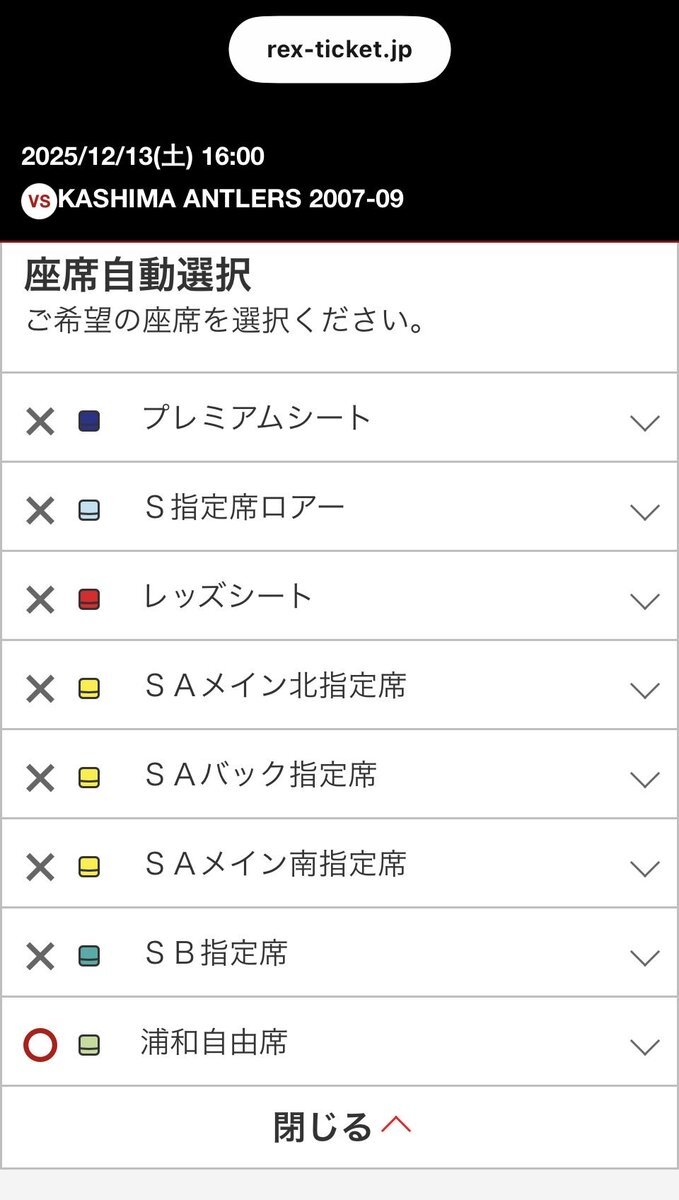The height and width of the screenshot is (1200, 679).
Task: Select the 浦和自由席 seat label
Action: tap(214, 1043)
